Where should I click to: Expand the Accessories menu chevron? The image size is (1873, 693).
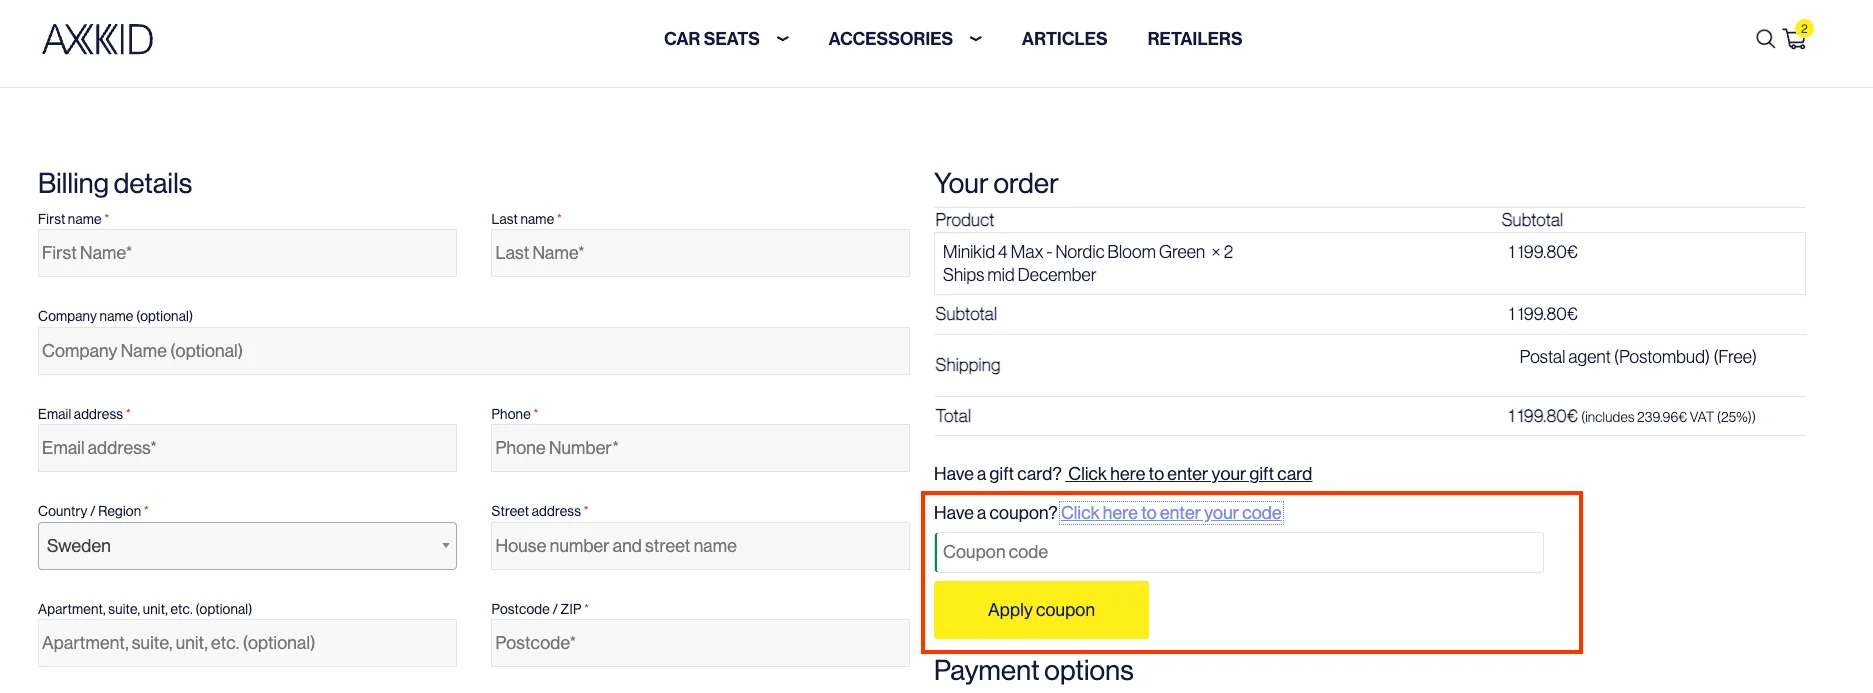tap(976, 39)
